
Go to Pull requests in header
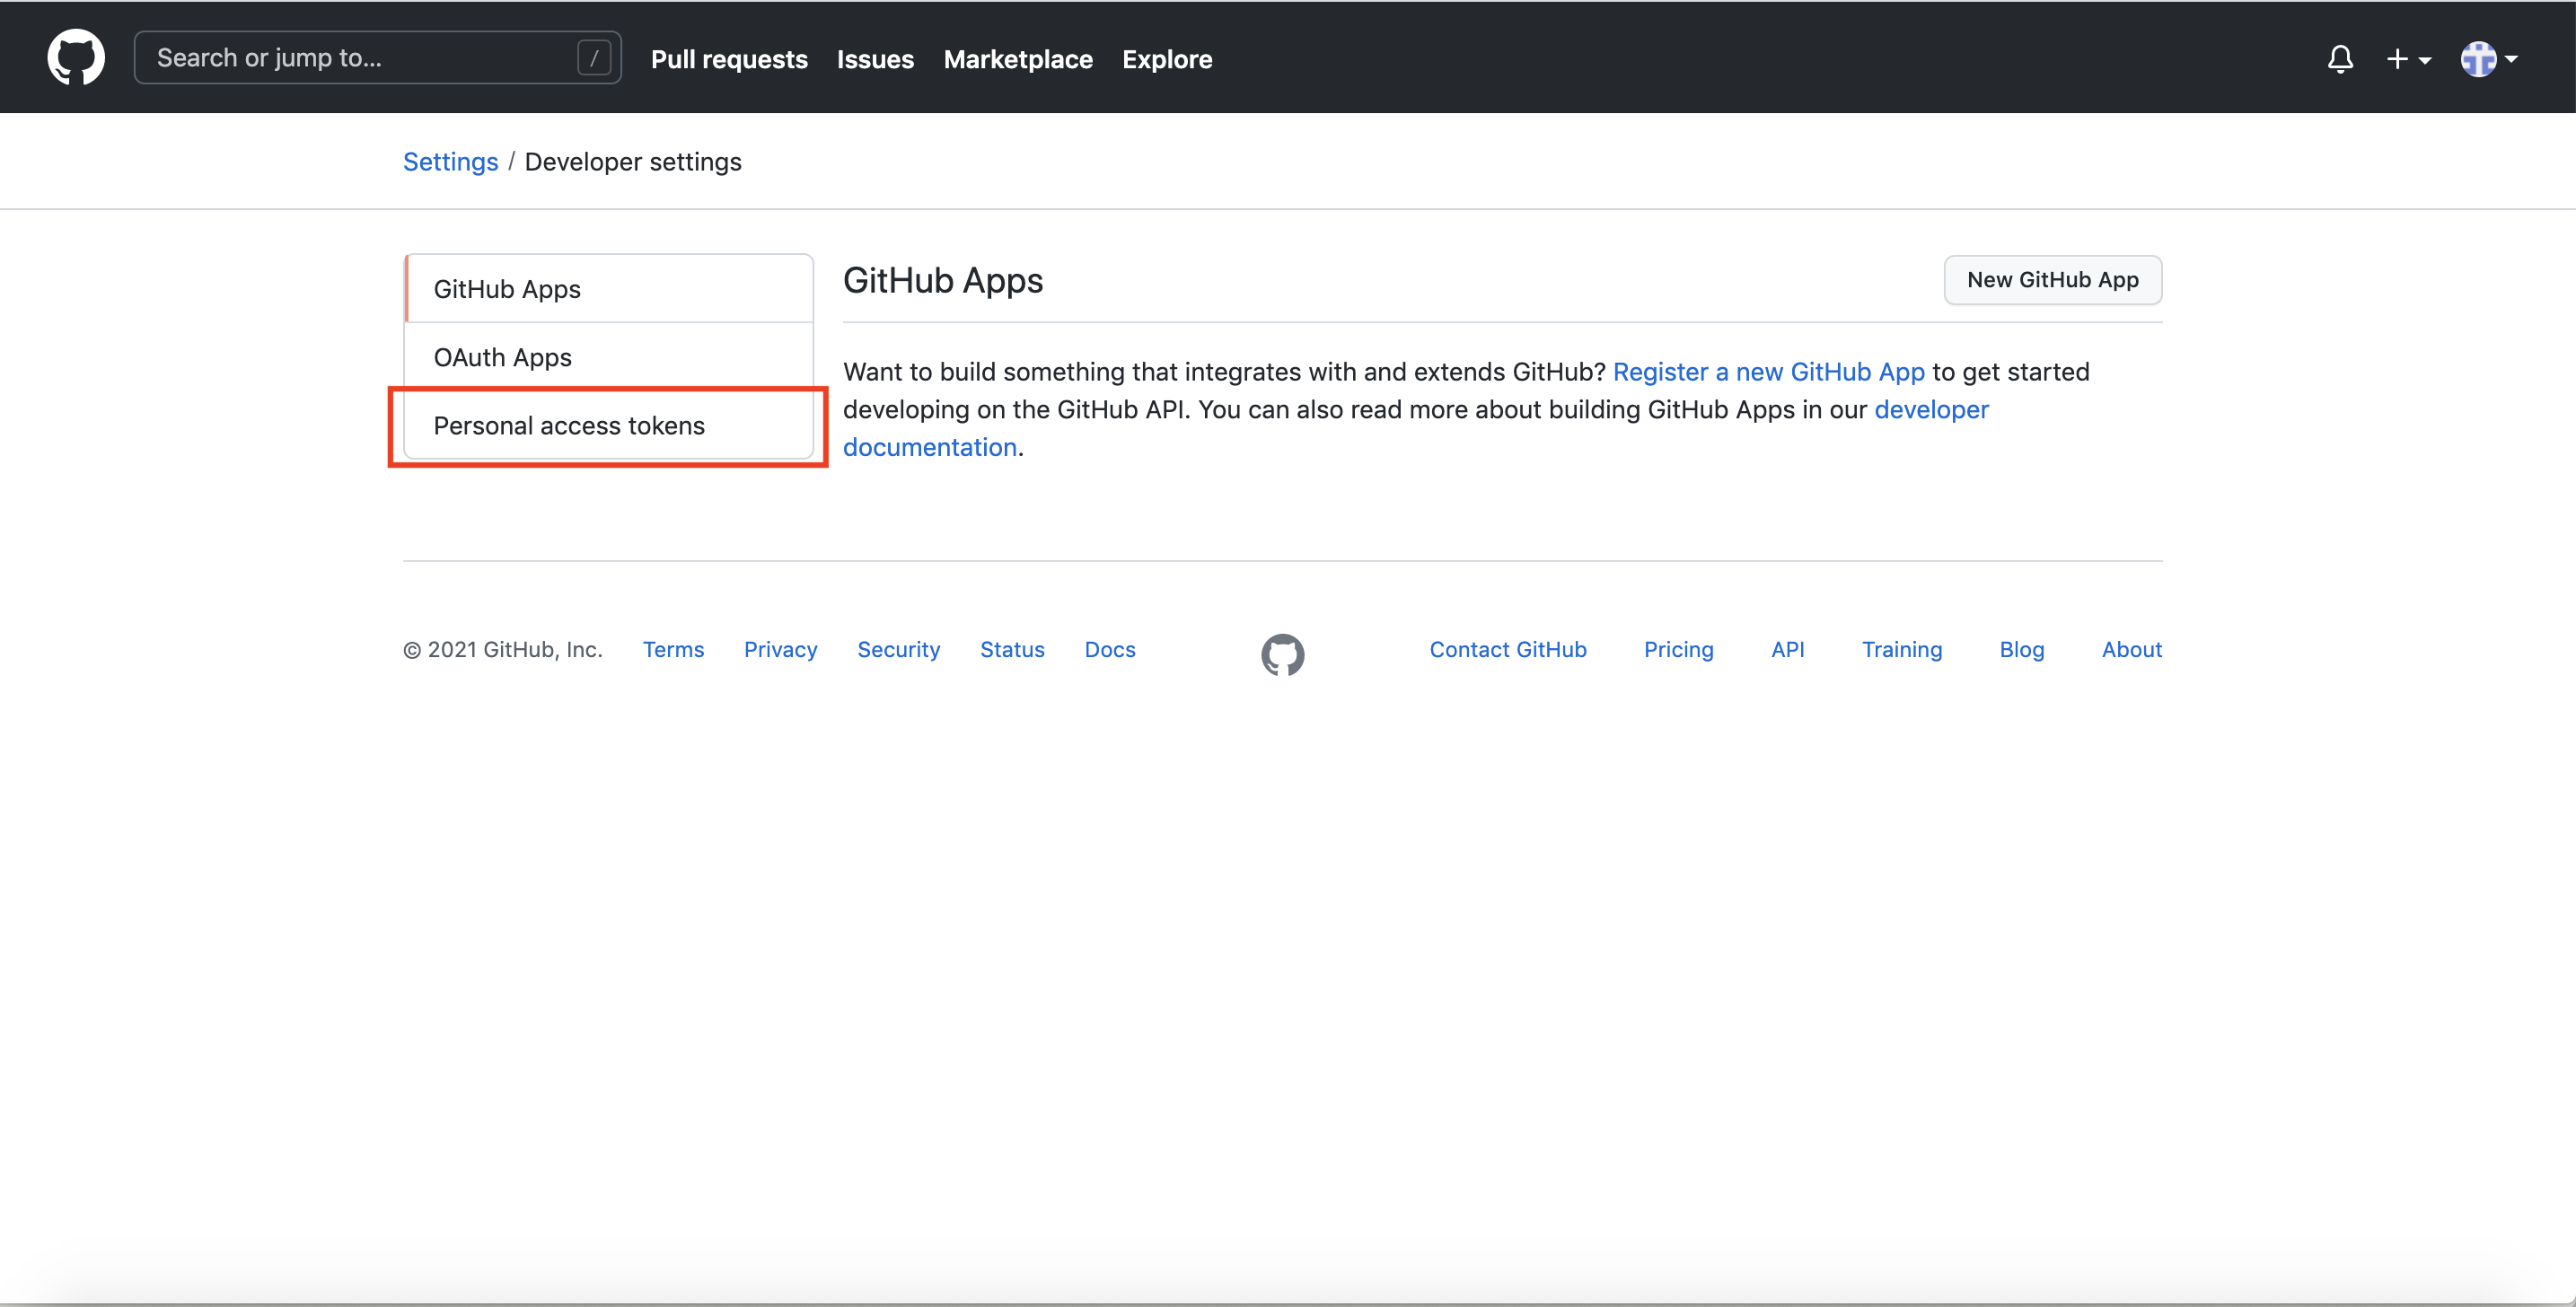[x=729, y=59]
